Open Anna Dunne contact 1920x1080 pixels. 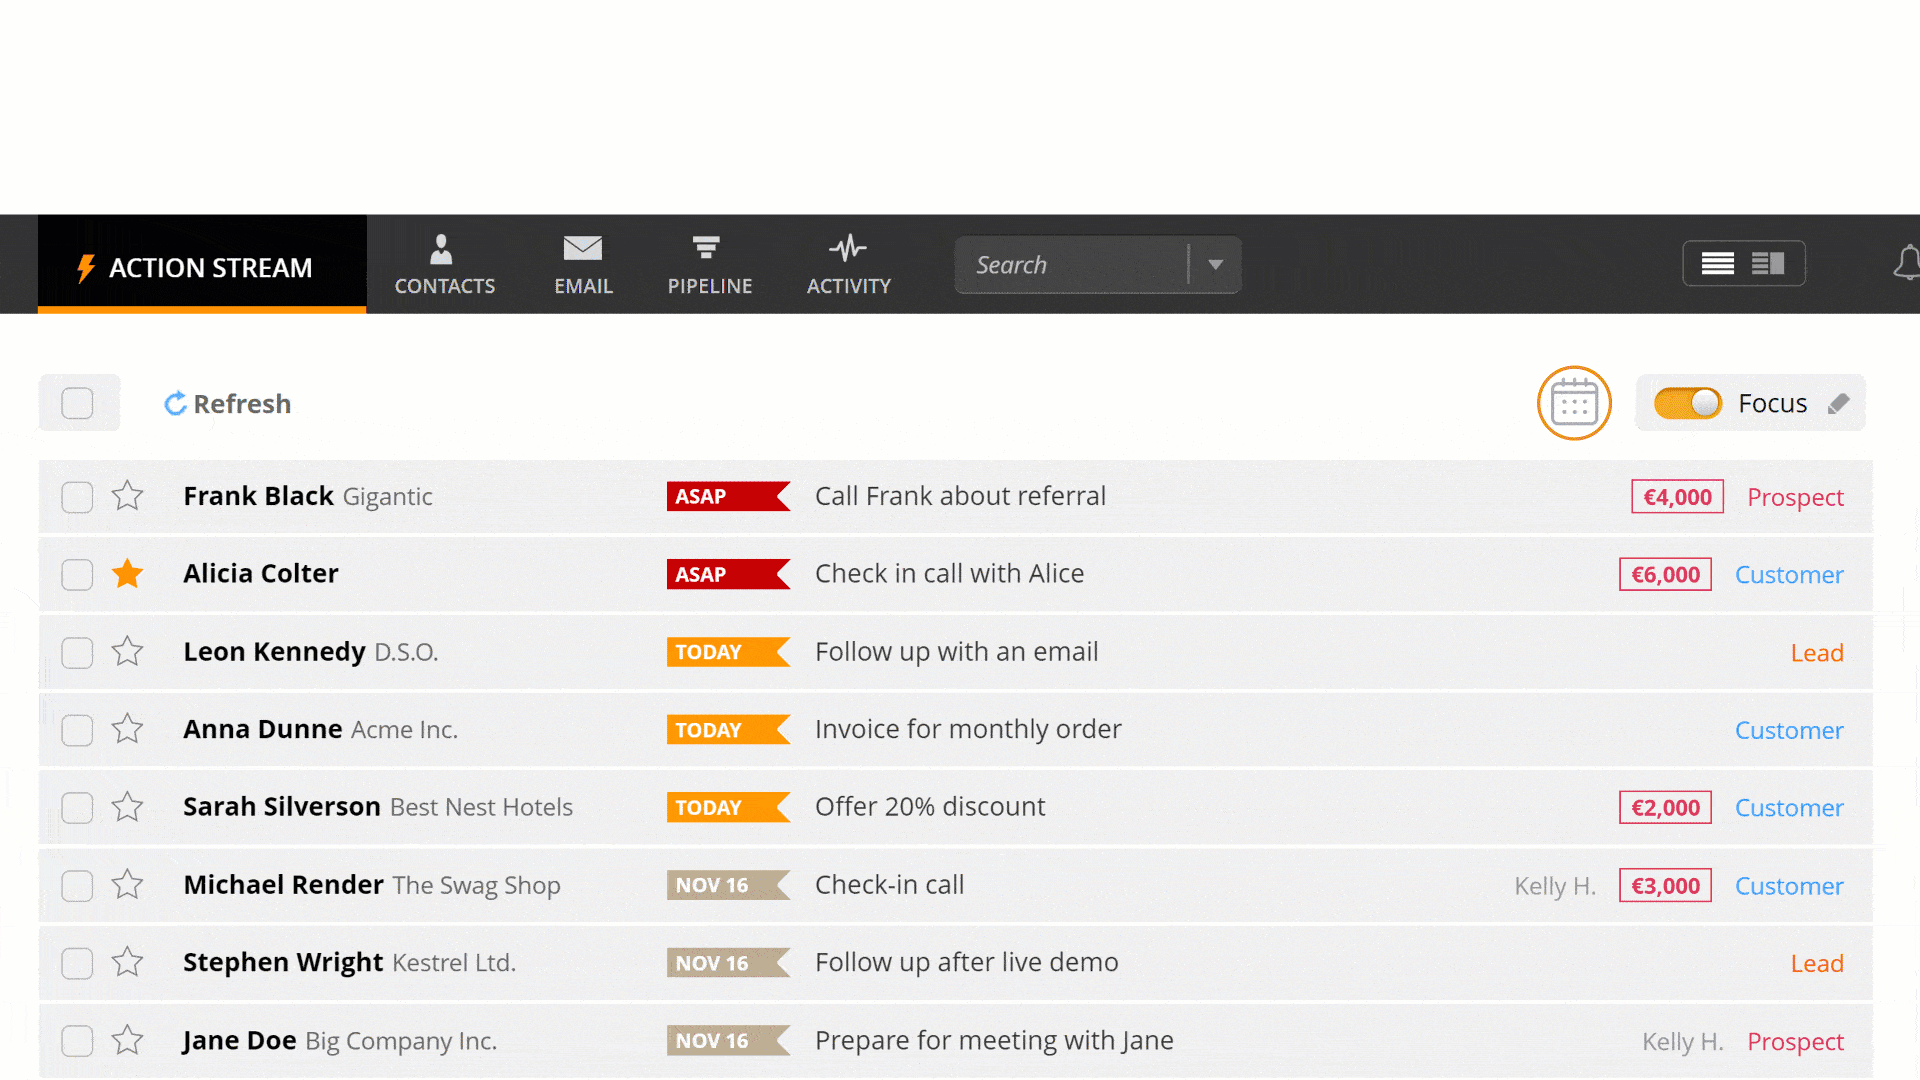point(263,730)
